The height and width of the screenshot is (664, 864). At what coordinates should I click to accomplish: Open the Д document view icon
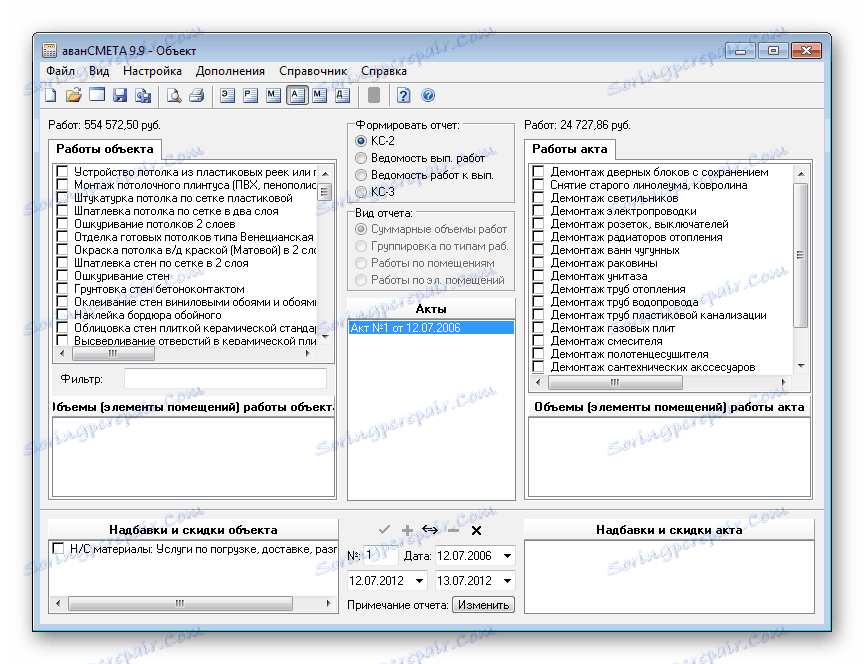(343, 95)
